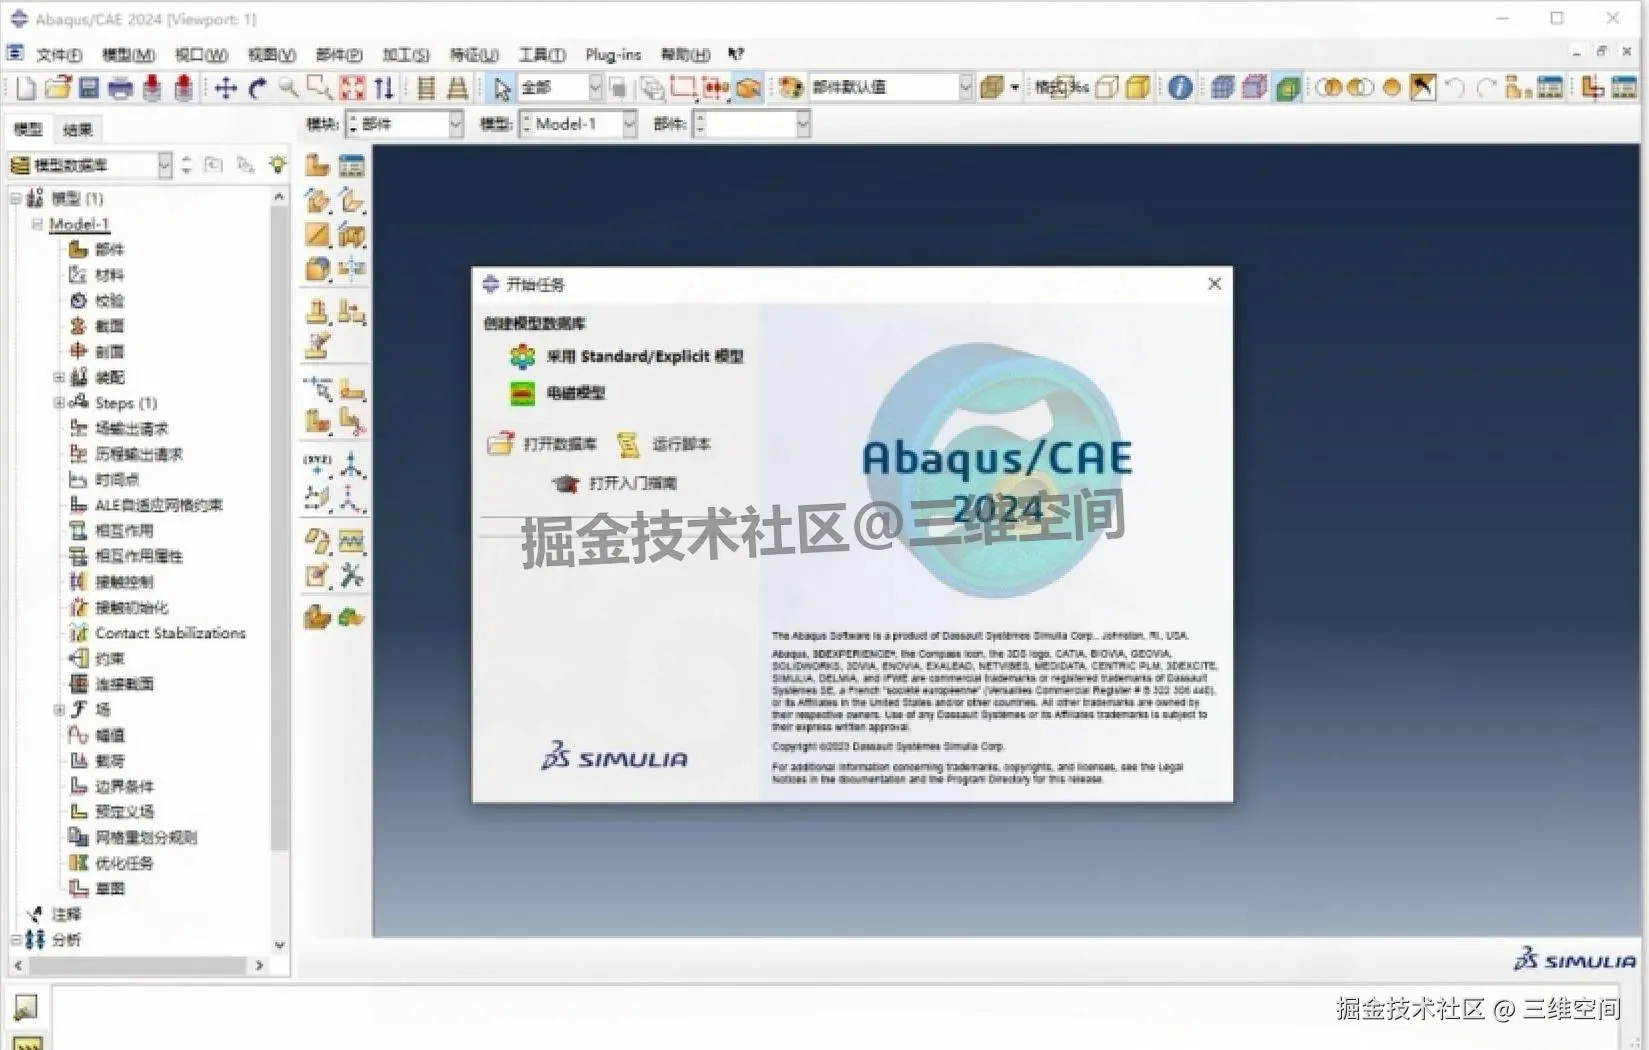Activate the Pan View tool
Image resolution: width=1649 pixels, height=1050 pixels.
pos(225,88)
